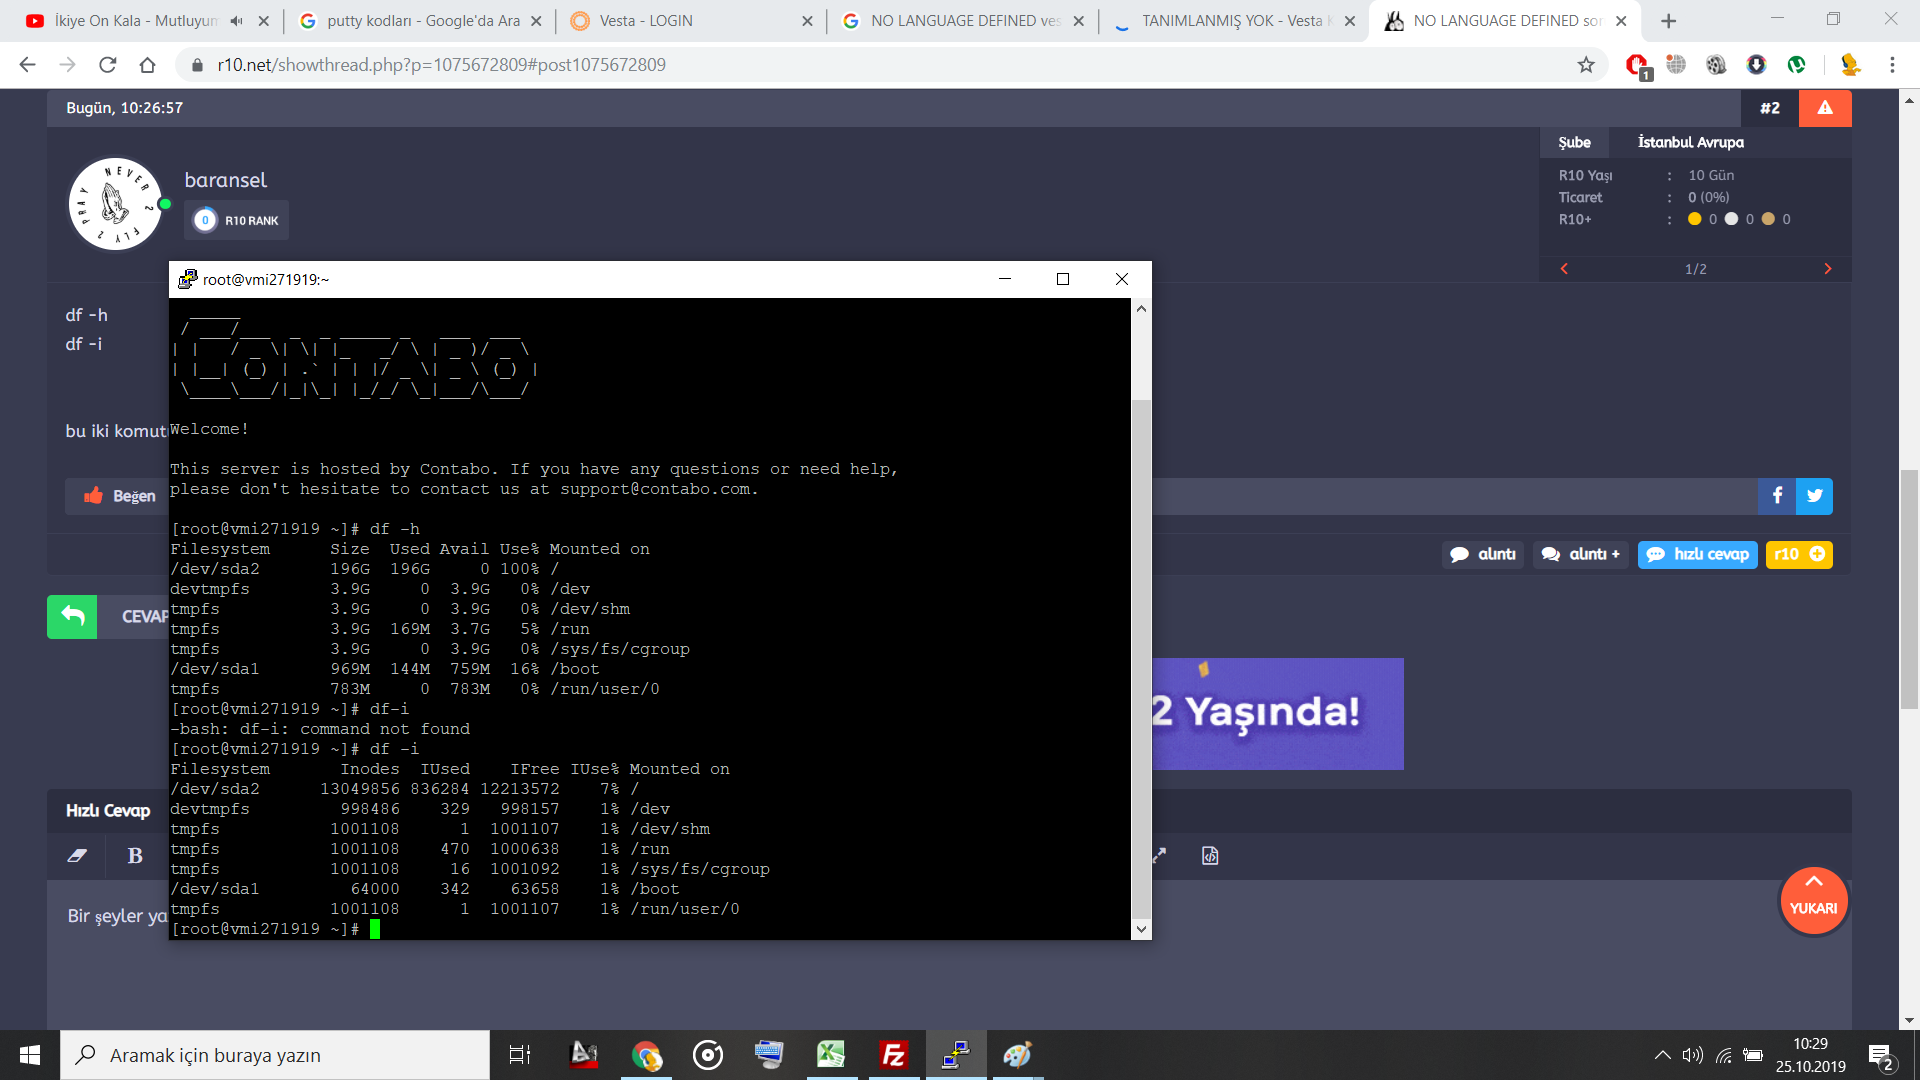Open baransel's user profile link
The width and height of the screenshot is (1920, 1080).
[226, 180]
